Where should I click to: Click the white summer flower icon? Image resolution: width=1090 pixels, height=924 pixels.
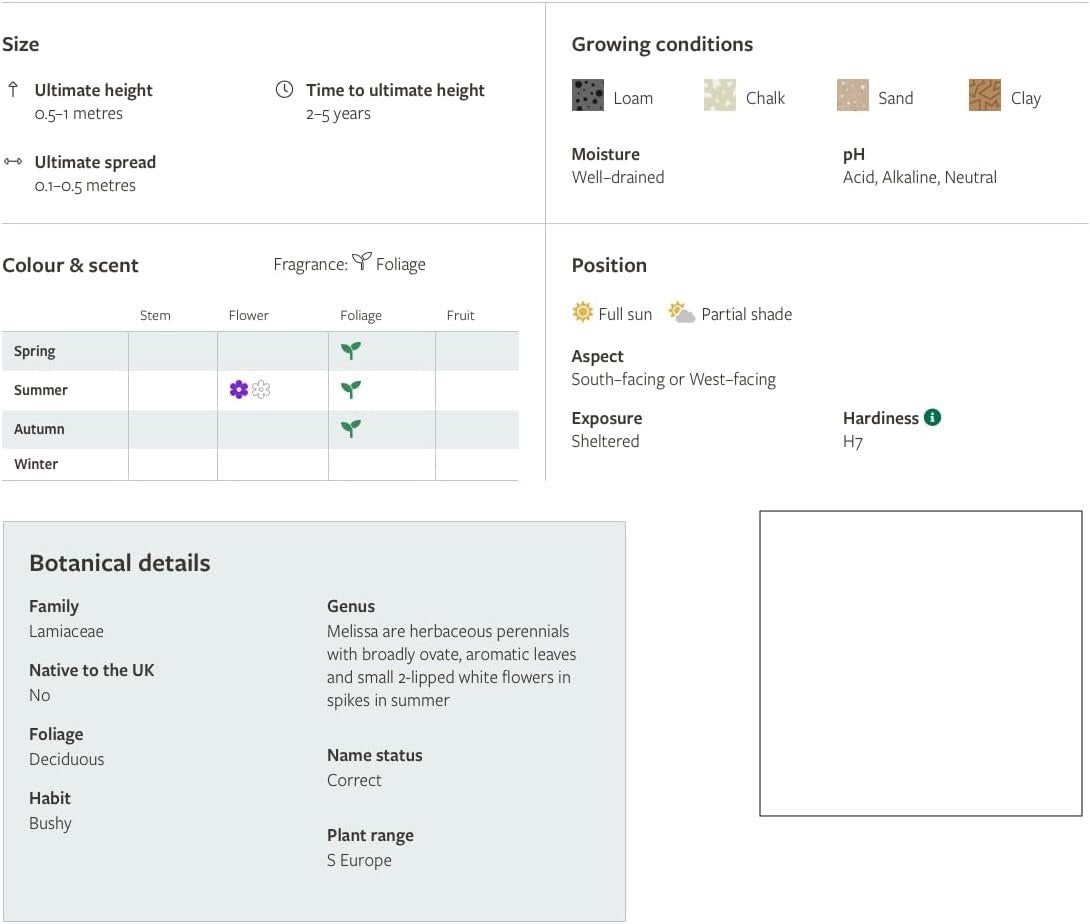click(261, 389)
